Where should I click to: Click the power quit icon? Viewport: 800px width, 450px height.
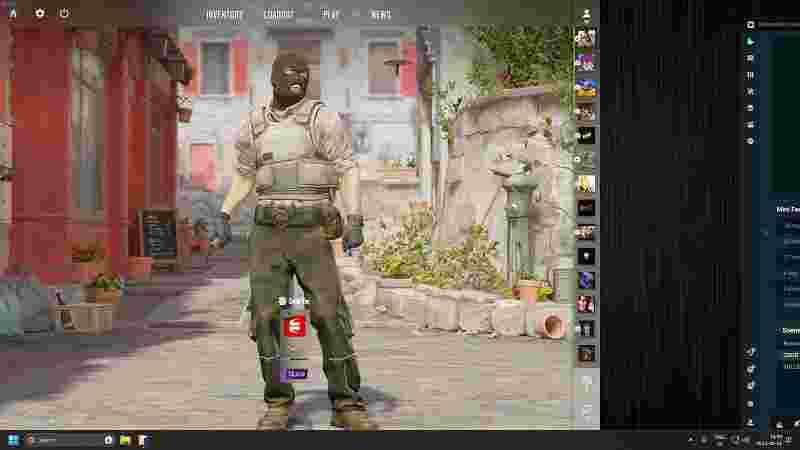[64, 13]
